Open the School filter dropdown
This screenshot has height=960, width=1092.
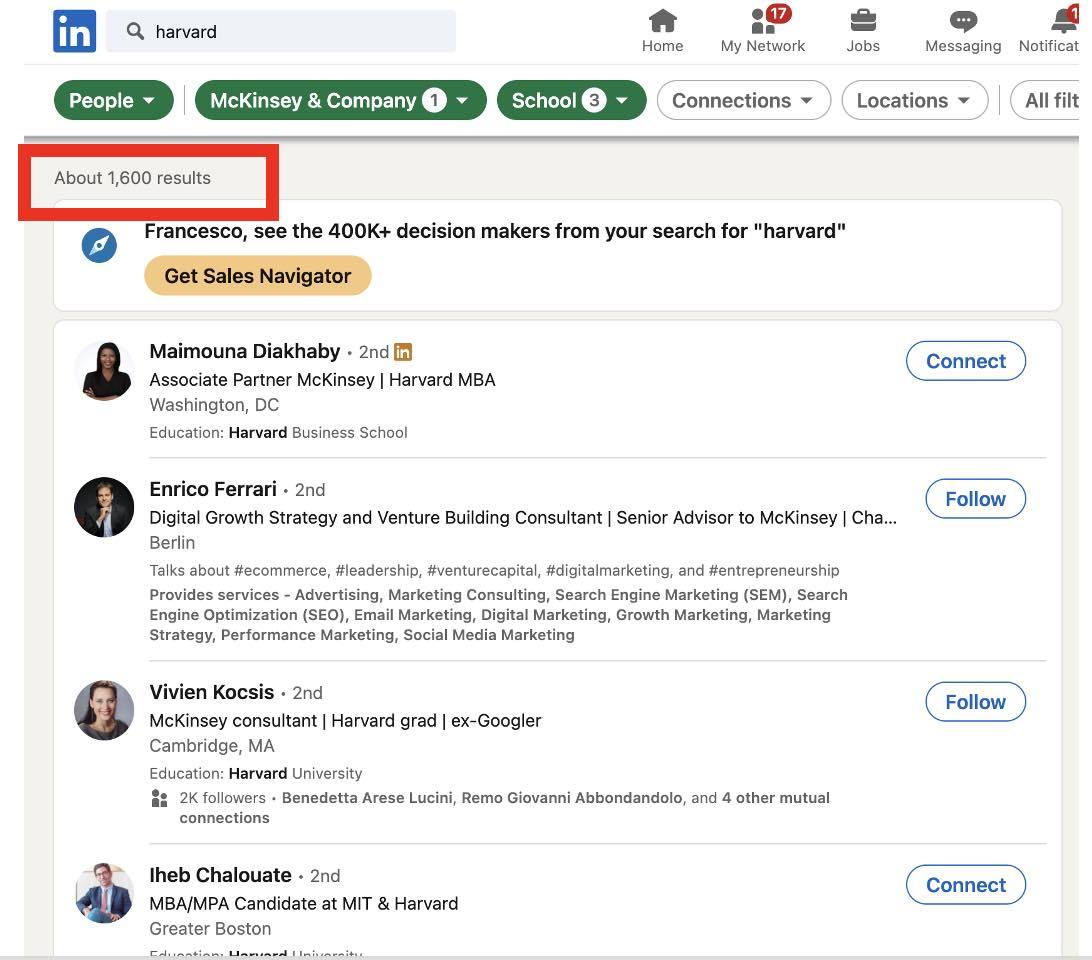(571, 100)
